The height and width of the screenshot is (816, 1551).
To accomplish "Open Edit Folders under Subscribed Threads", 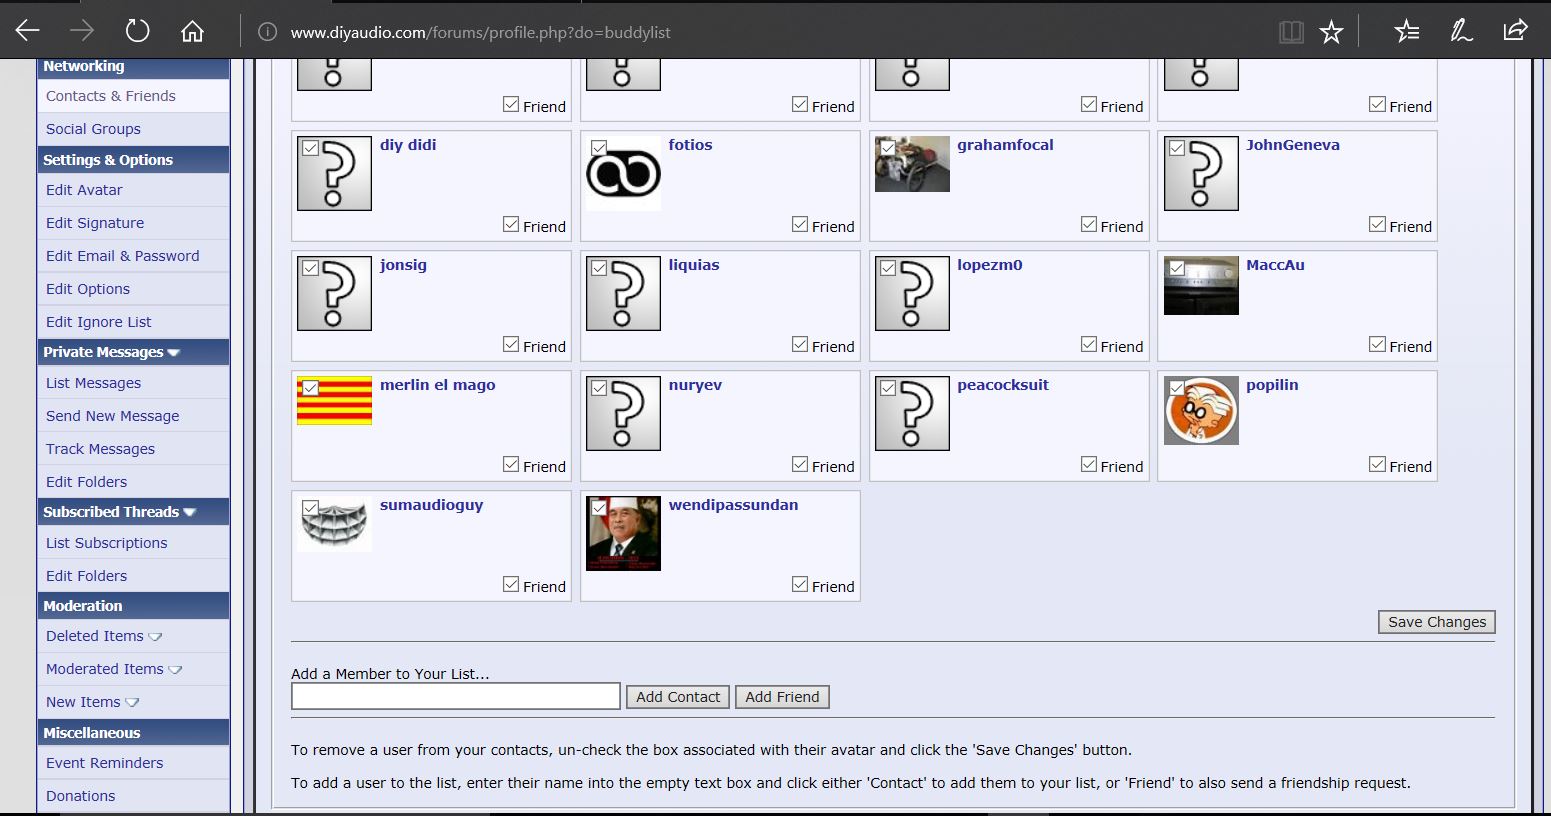I will [x=86, y=576].
